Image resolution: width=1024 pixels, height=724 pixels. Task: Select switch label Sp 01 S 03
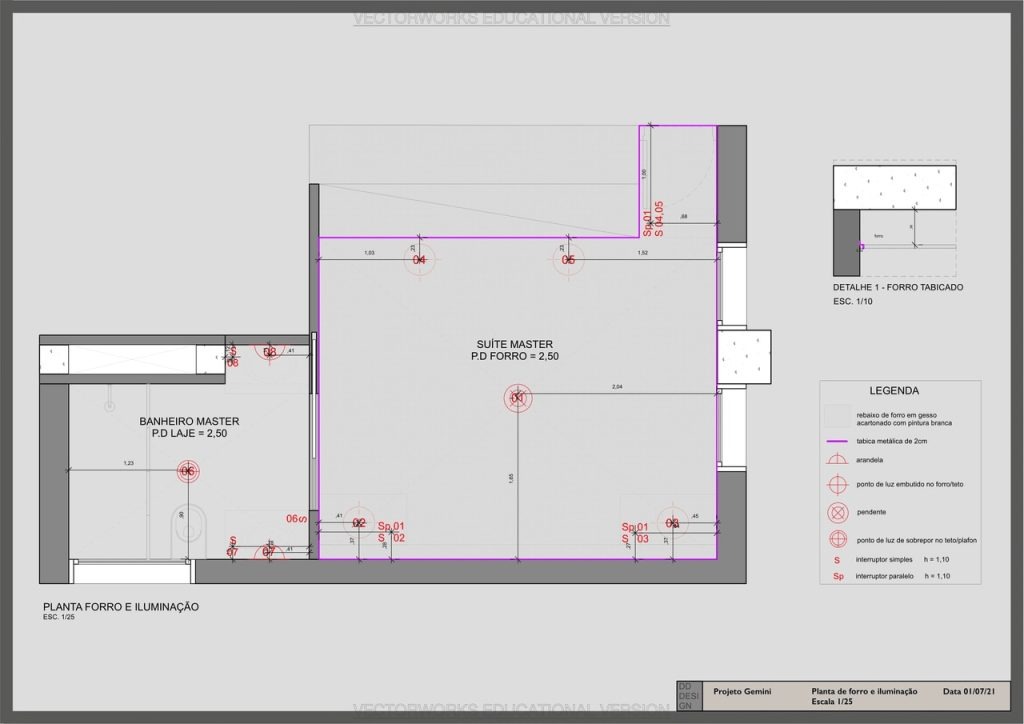pos(635,533)
